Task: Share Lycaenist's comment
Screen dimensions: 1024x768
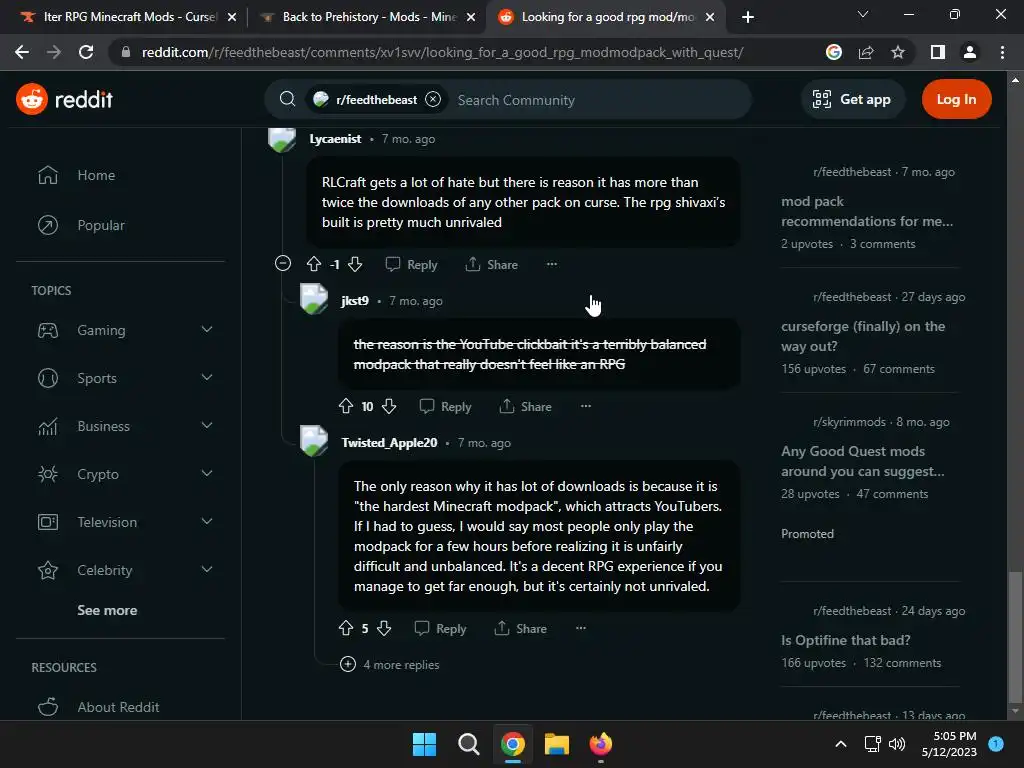Action: (492, 264)
